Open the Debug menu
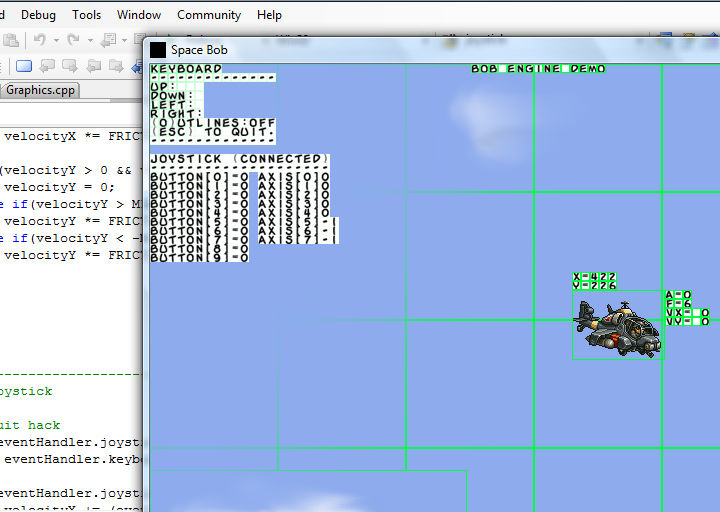This screenshot has height=512, width=720. tap(39, 15)
